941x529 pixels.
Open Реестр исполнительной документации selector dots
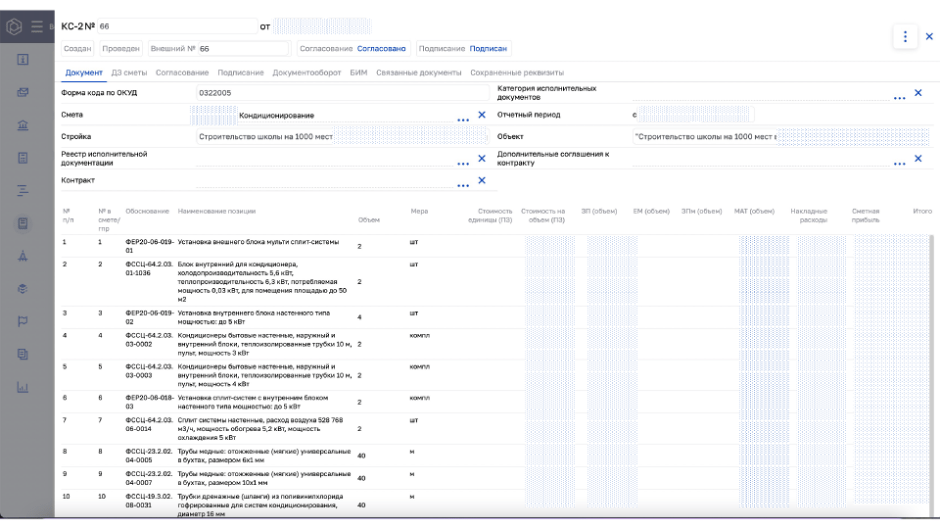463,162
